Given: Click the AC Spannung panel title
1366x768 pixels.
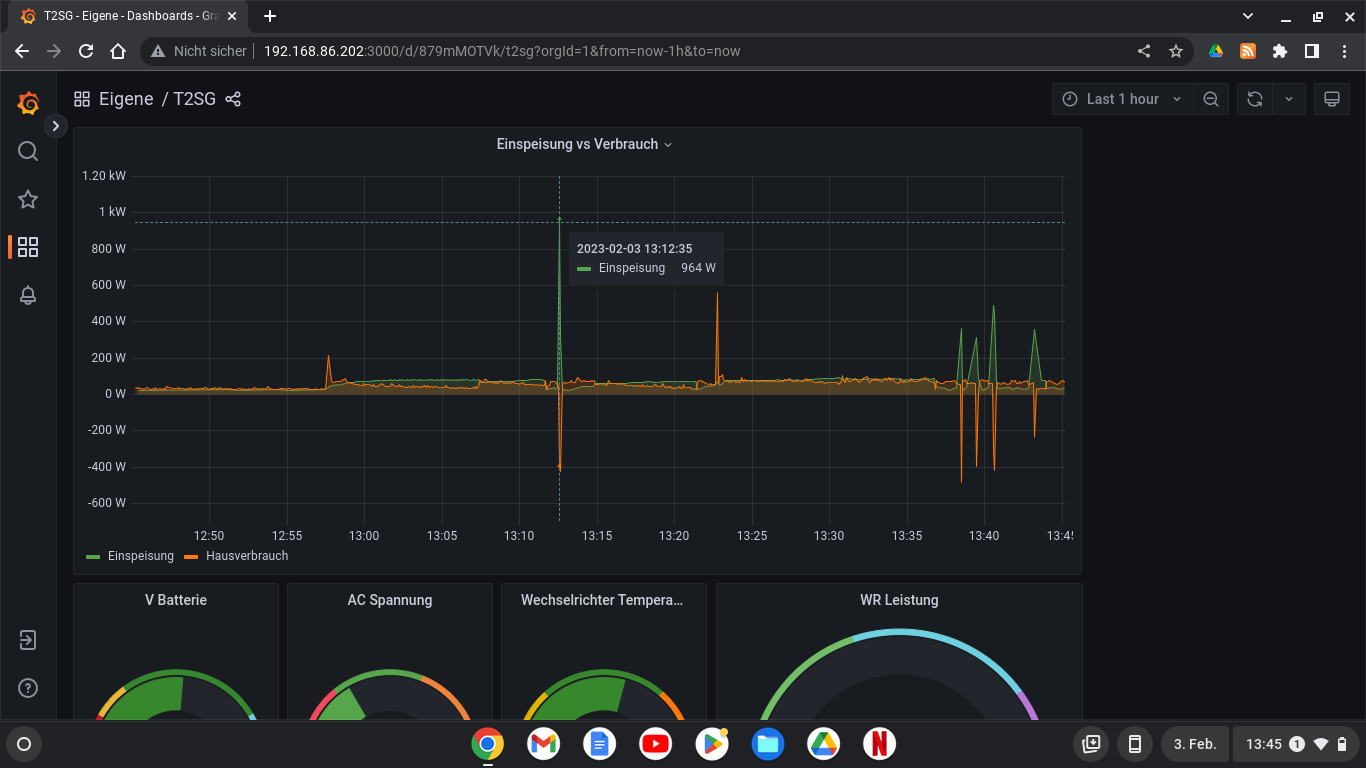Looking at the screenshot, I should point(390,600).
